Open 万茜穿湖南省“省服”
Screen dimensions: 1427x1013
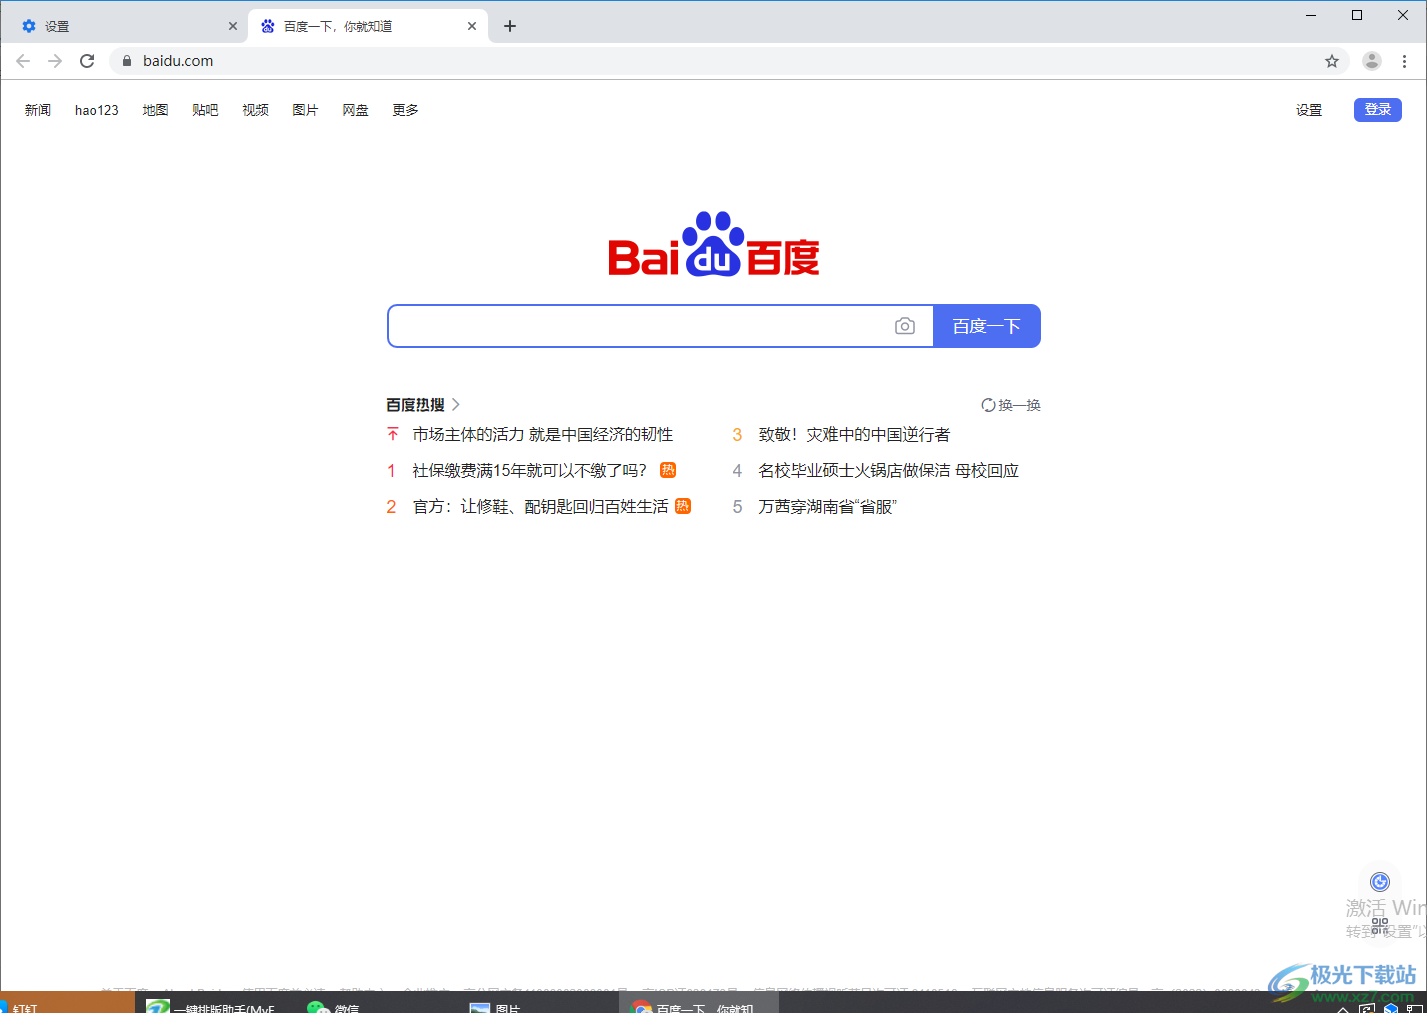click(x=827, y=506)
